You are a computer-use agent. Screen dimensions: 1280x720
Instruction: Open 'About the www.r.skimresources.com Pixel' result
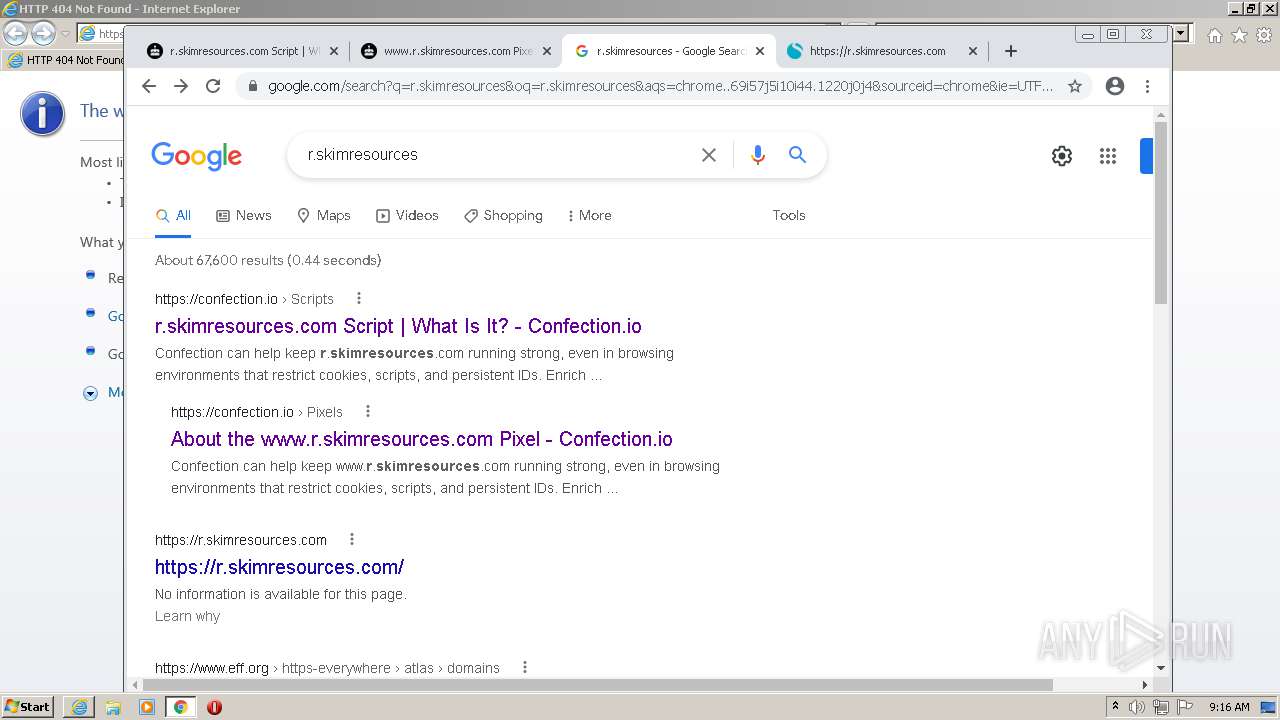click(421, 439)
